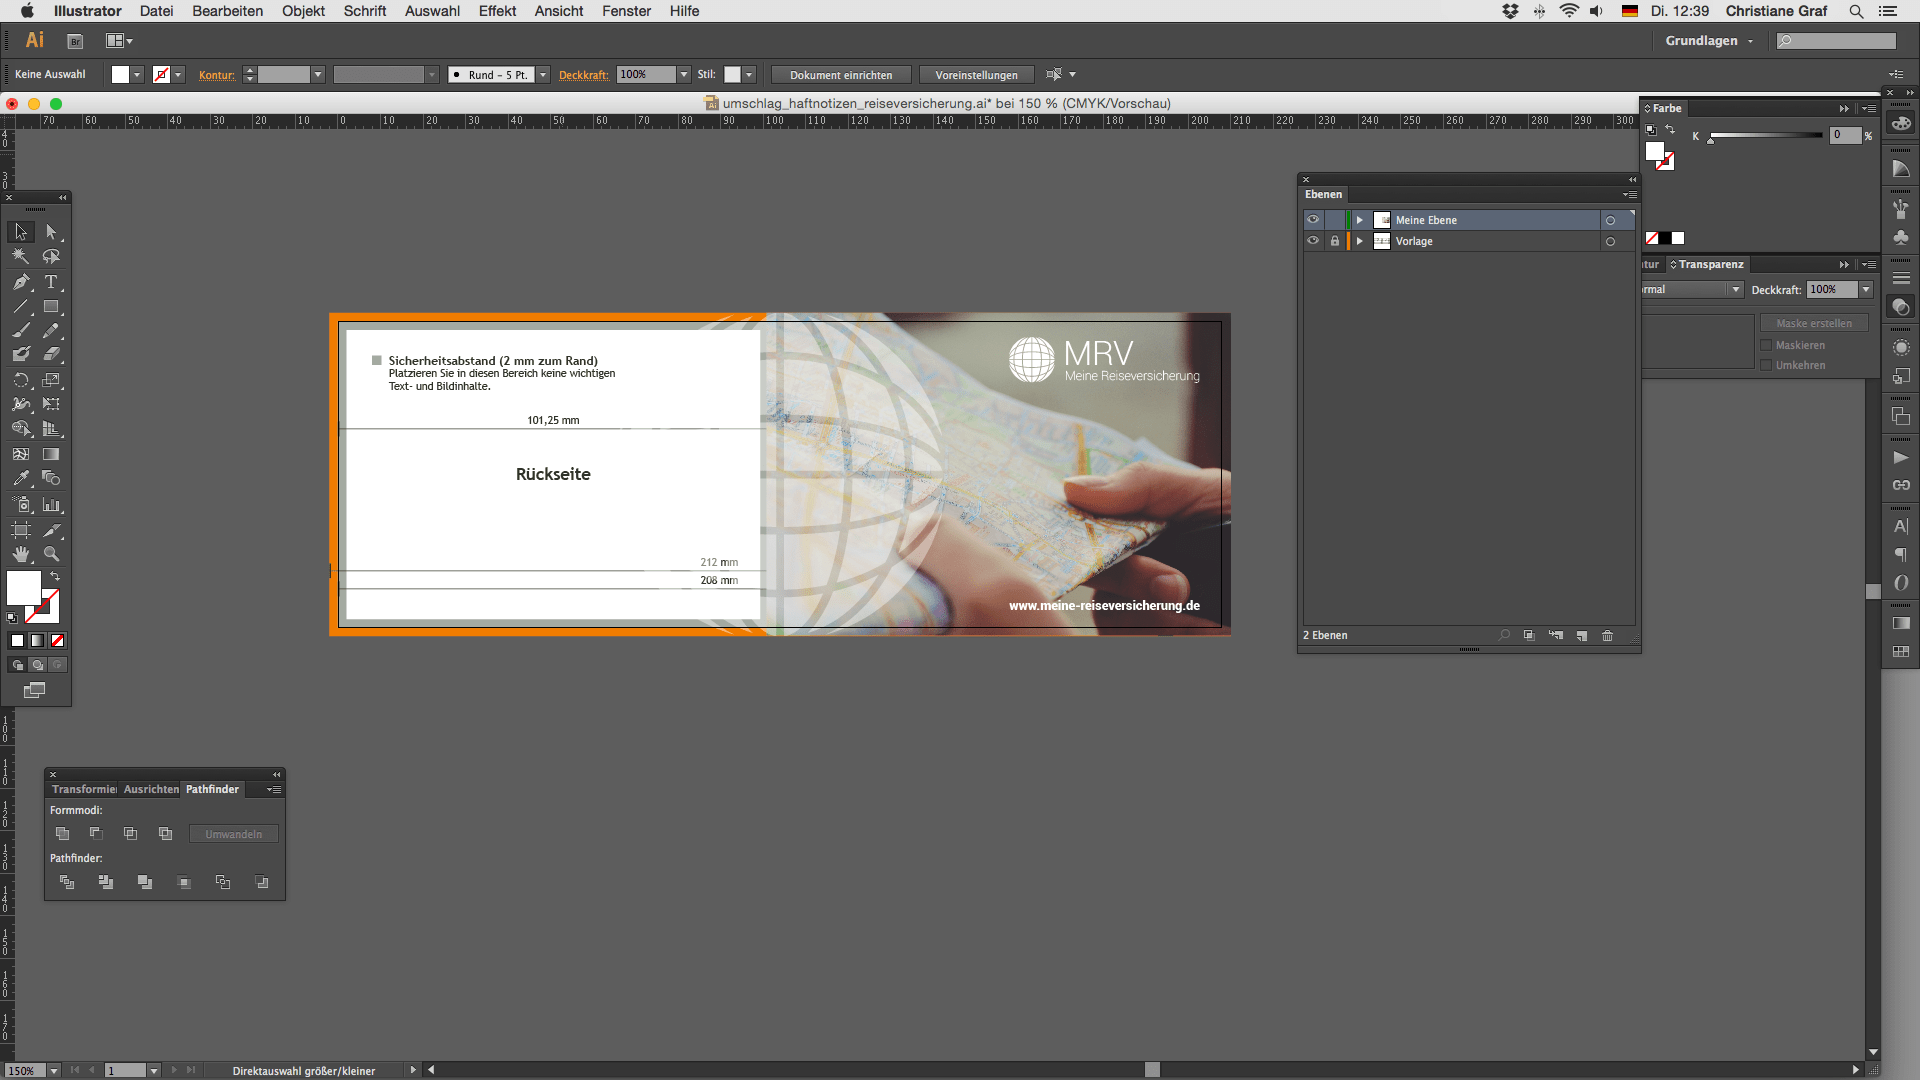1920x1080 pixels.
Task: Unlock the Vorlage layer
Action: point(1334,241)
